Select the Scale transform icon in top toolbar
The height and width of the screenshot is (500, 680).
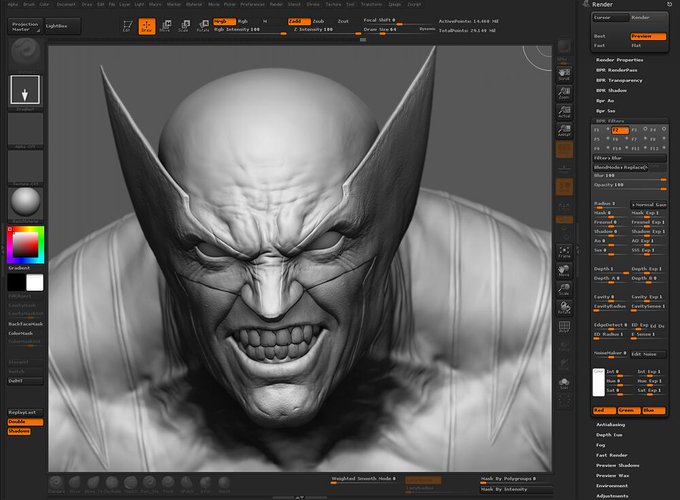184,26
